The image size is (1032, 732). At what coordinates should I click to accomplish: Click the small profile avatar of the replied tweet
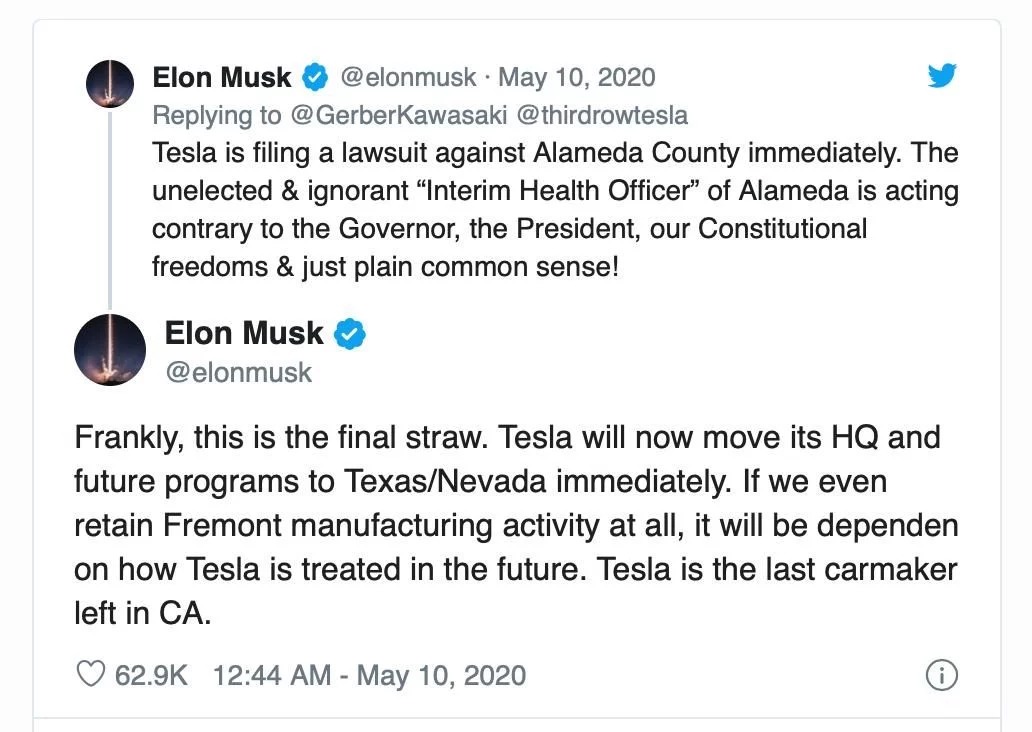pos(110,84)
